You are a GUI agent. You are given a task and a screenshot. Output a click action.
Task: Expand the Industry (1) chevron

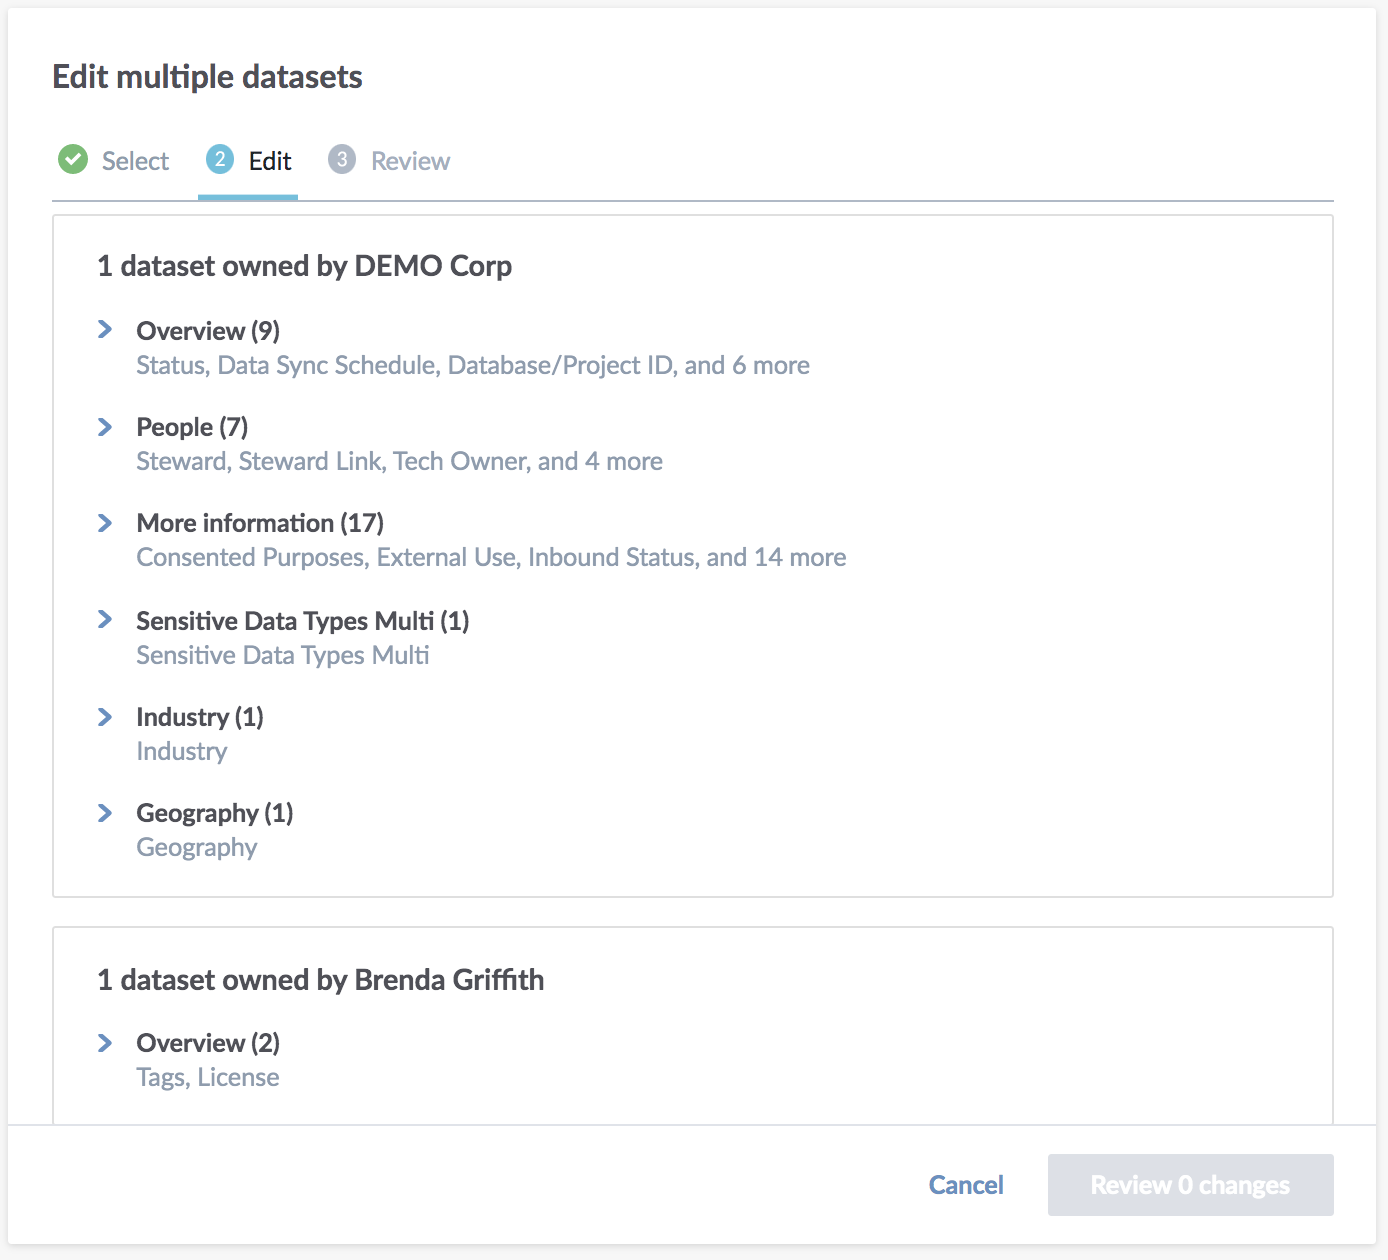(x=105, y=717)
